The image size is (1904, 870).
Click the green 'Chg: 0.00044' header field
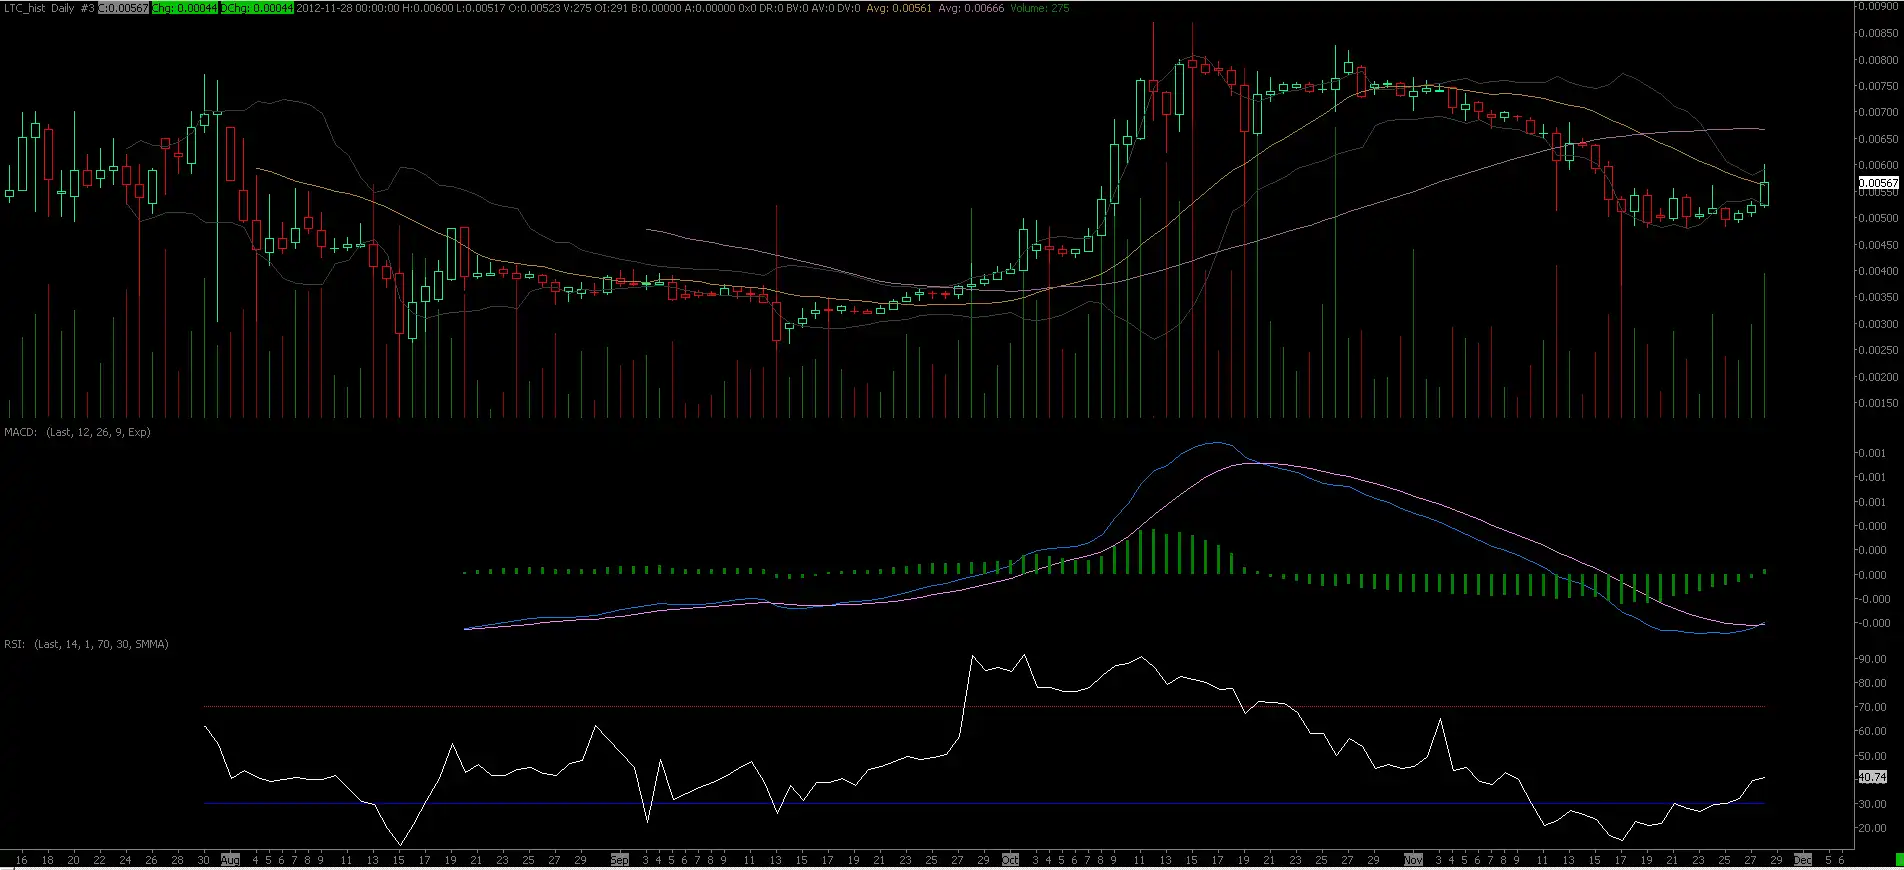(x=184, y=8)
